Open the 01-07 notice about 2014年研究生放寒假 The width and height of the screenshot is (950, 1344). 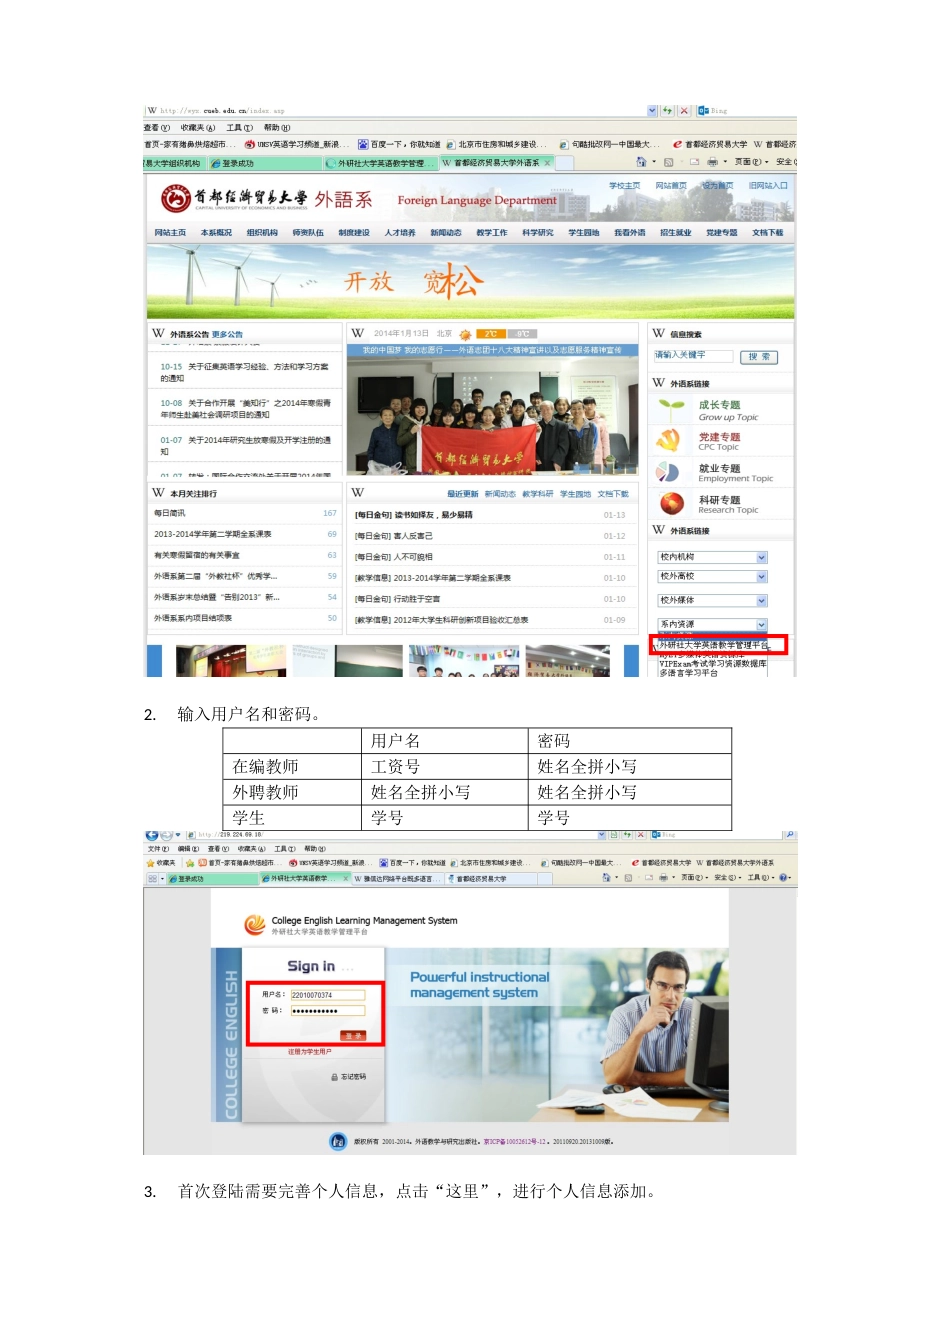pyautogui.click(x=246, y=446)
